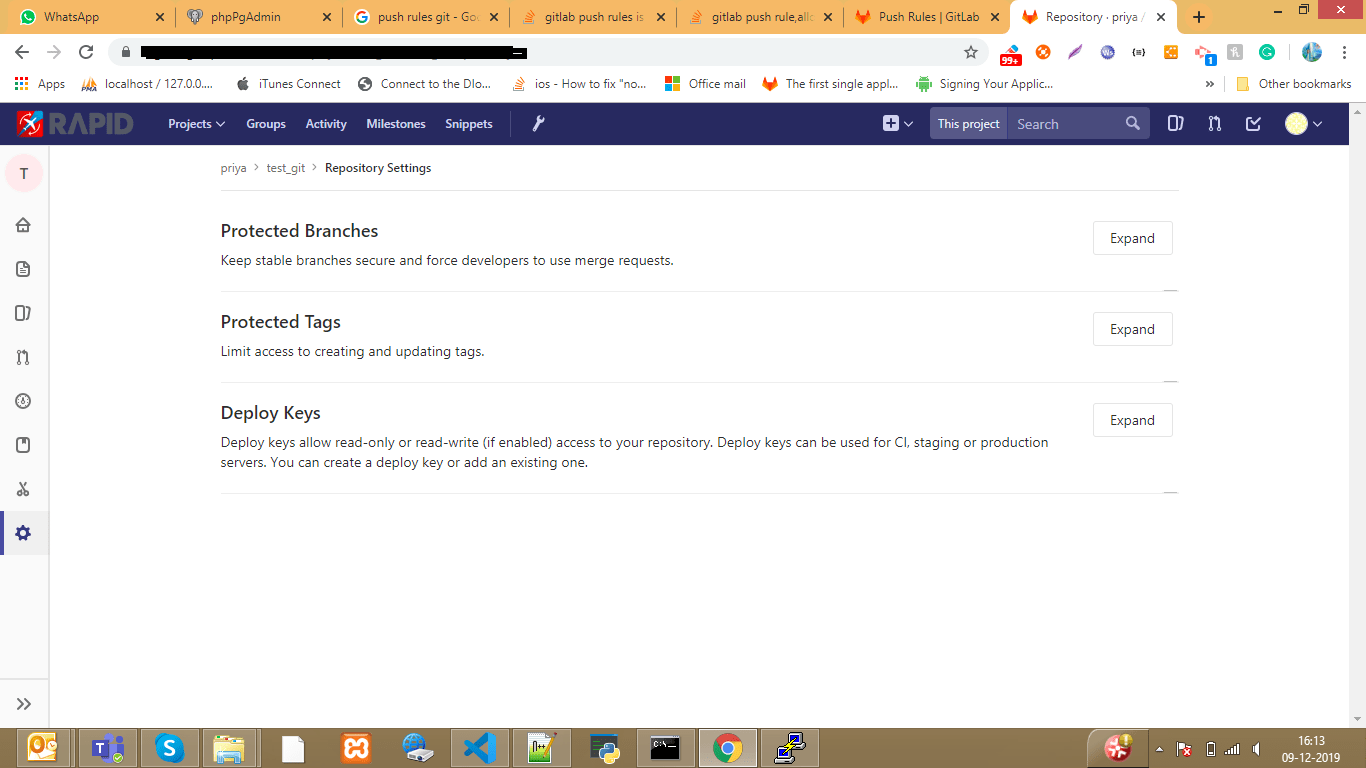The height and width of the screenshot is (768, 1366).
Task: Open your To-Do List check icon
Action: click(x=1253, y=123)
